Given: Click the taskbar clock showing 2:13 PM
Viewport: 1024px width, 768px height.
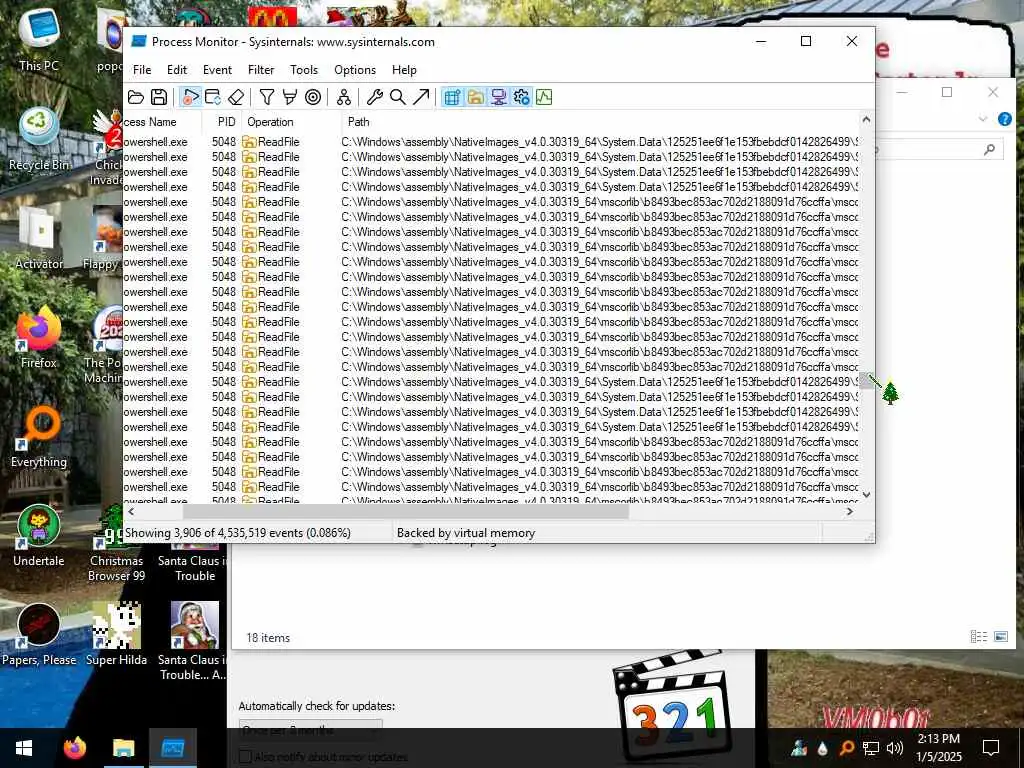Looking at the screenshot, I should tap(938, 748).
